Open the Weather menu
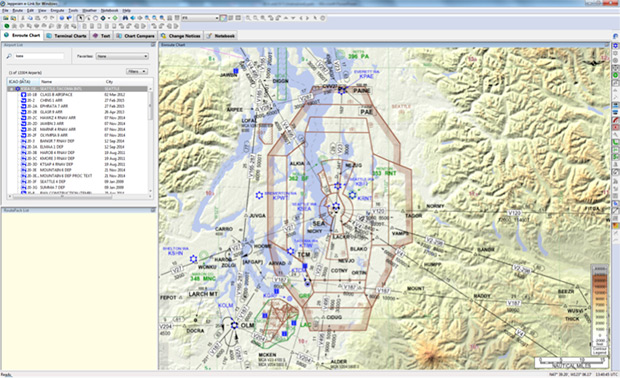Screen dimensions: 620x378 coord(89,10)
